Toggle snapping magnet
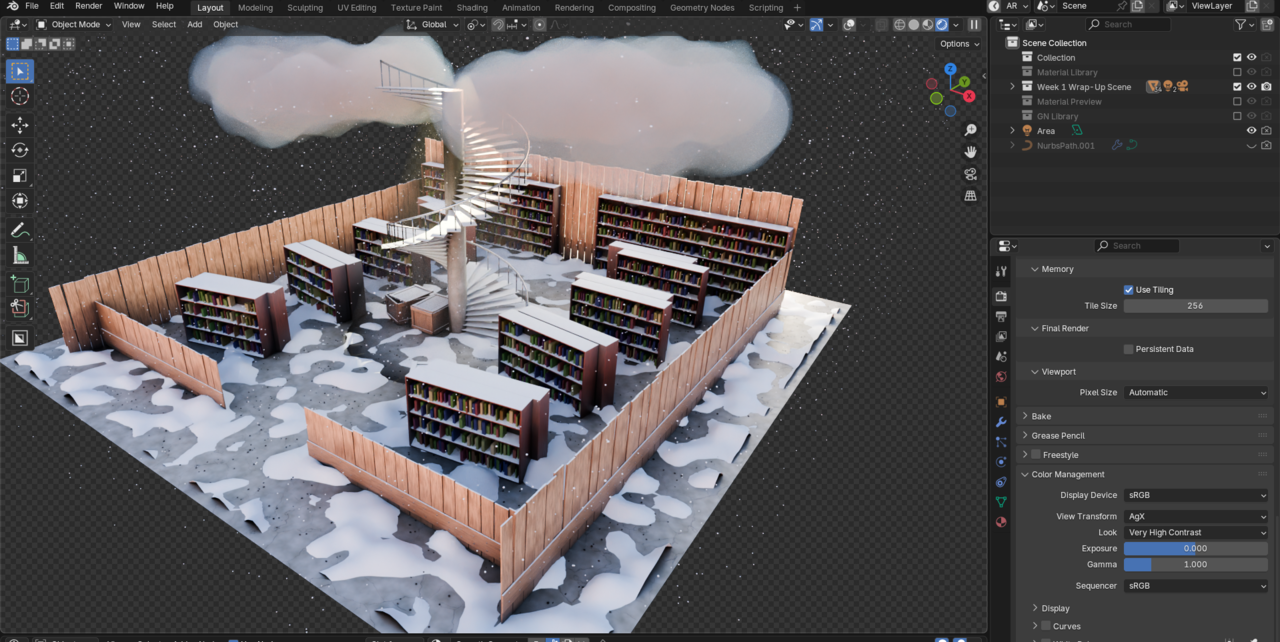Screen dimensions: 1280x642 coord(498,24)
